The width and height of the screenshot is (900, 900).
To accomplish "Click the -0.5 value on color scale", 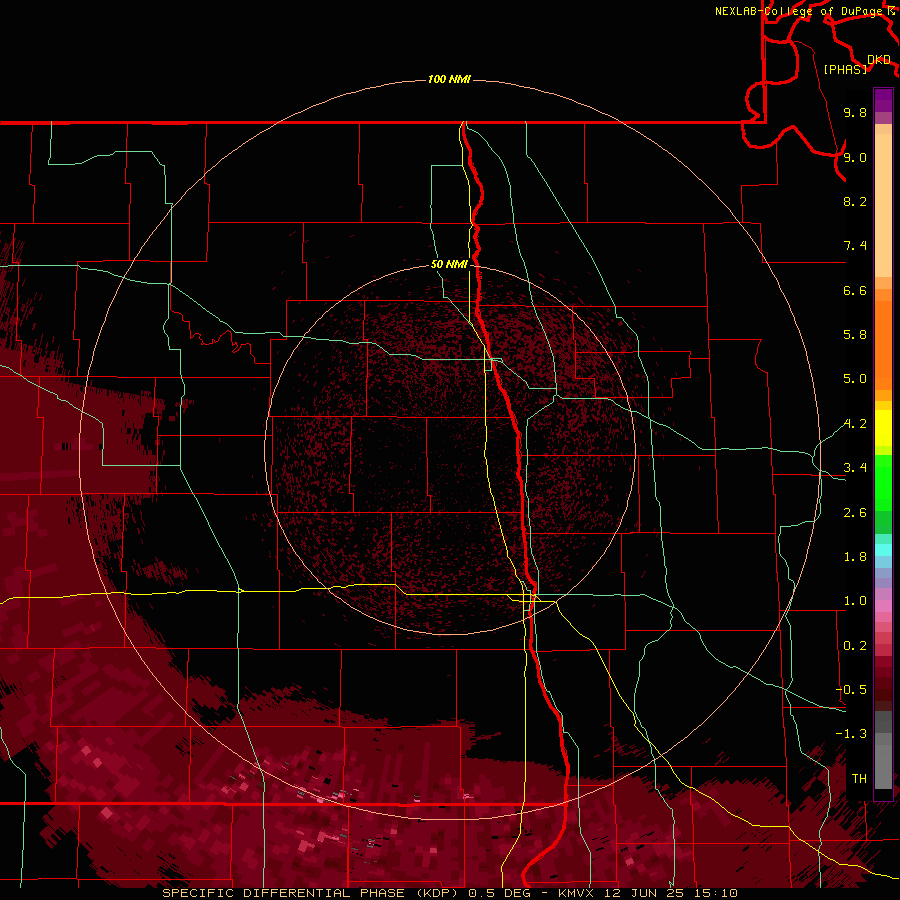I will pyautogui.click(x=851, y=690).
